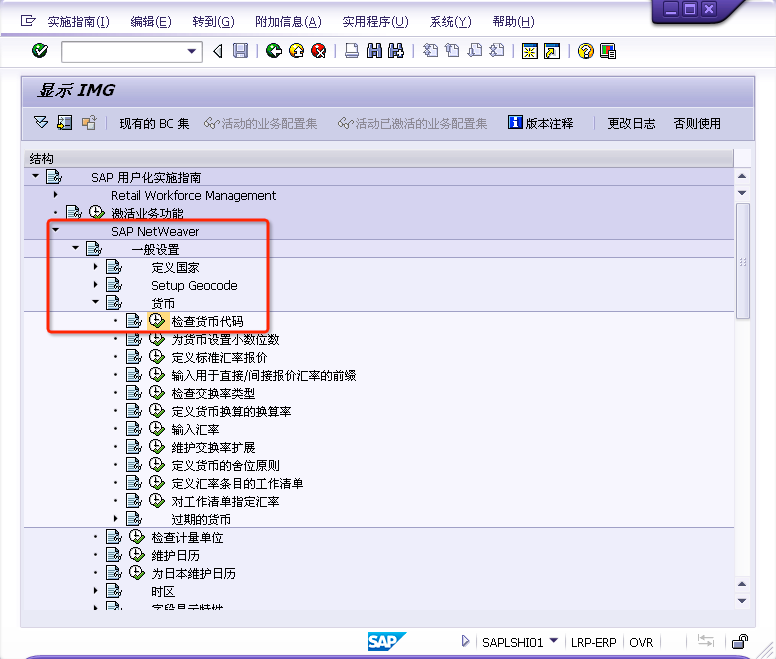Click the 现有的 BC 集 button
The height and width of the screenshot is (659, 776).
point(154,123)
